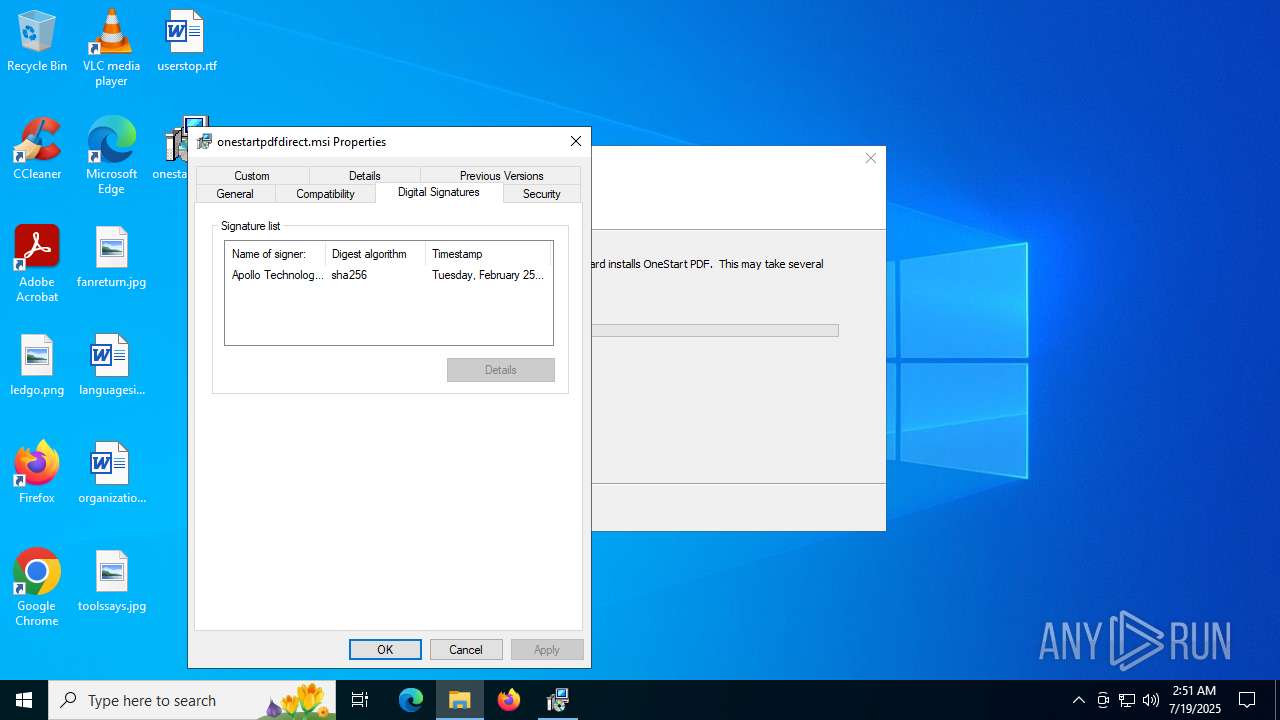This screenshot has height=720, width=1280.
Task: Show hidden system tray icons
Action: (x=1078, y=700)
